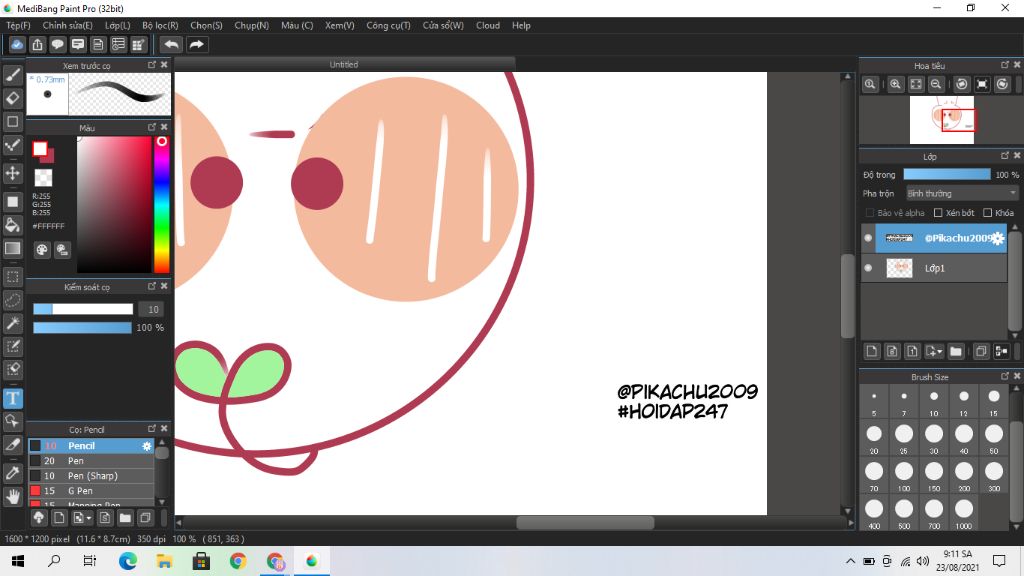Select the Pen brush in list
The image size is (1024, 576).
(91, 461)
